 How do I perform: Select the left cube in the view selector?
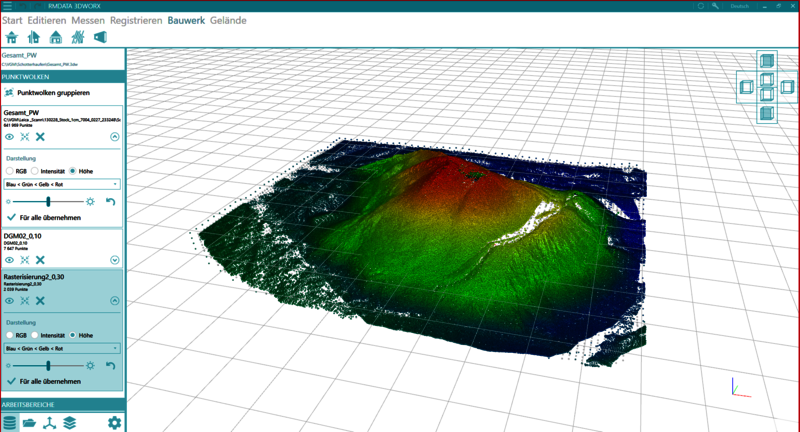pyautogui.click(x=746, y=87)
